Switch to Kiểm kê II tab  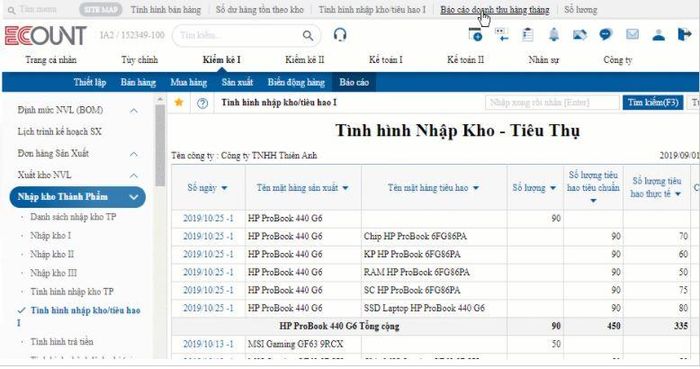click(304, 60)
